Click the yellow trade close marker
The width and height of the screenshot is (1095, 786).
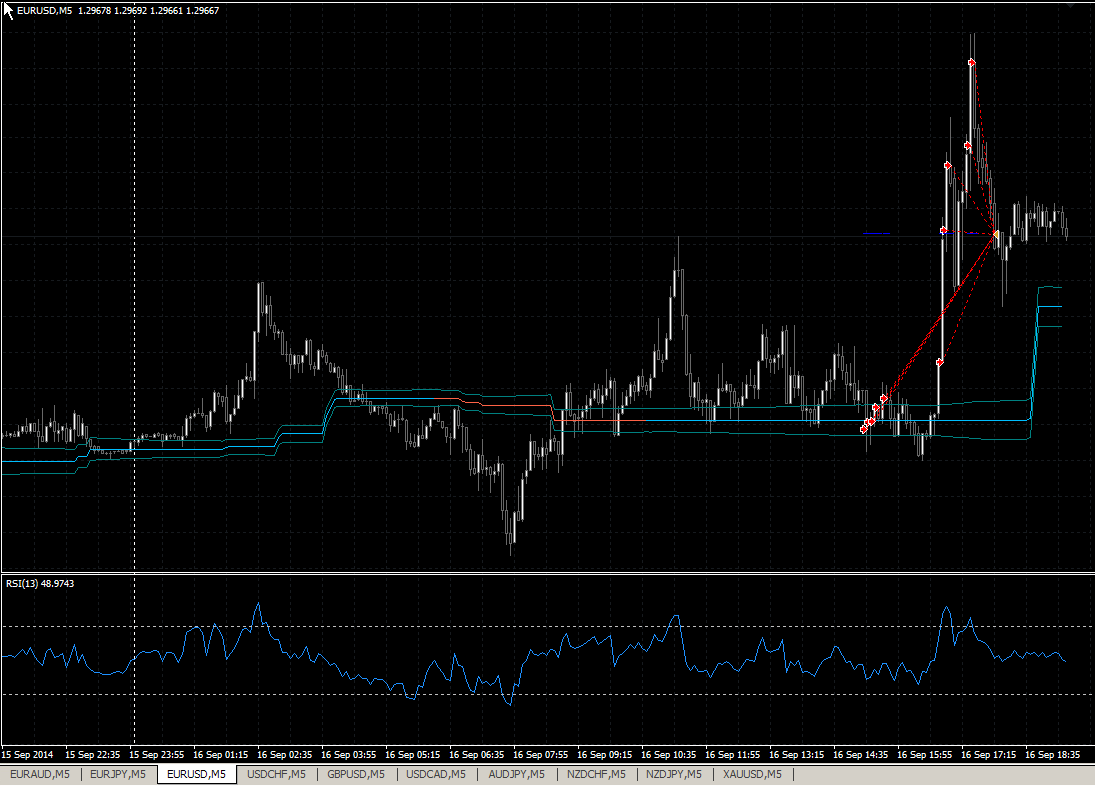click(x=996, y=234)
